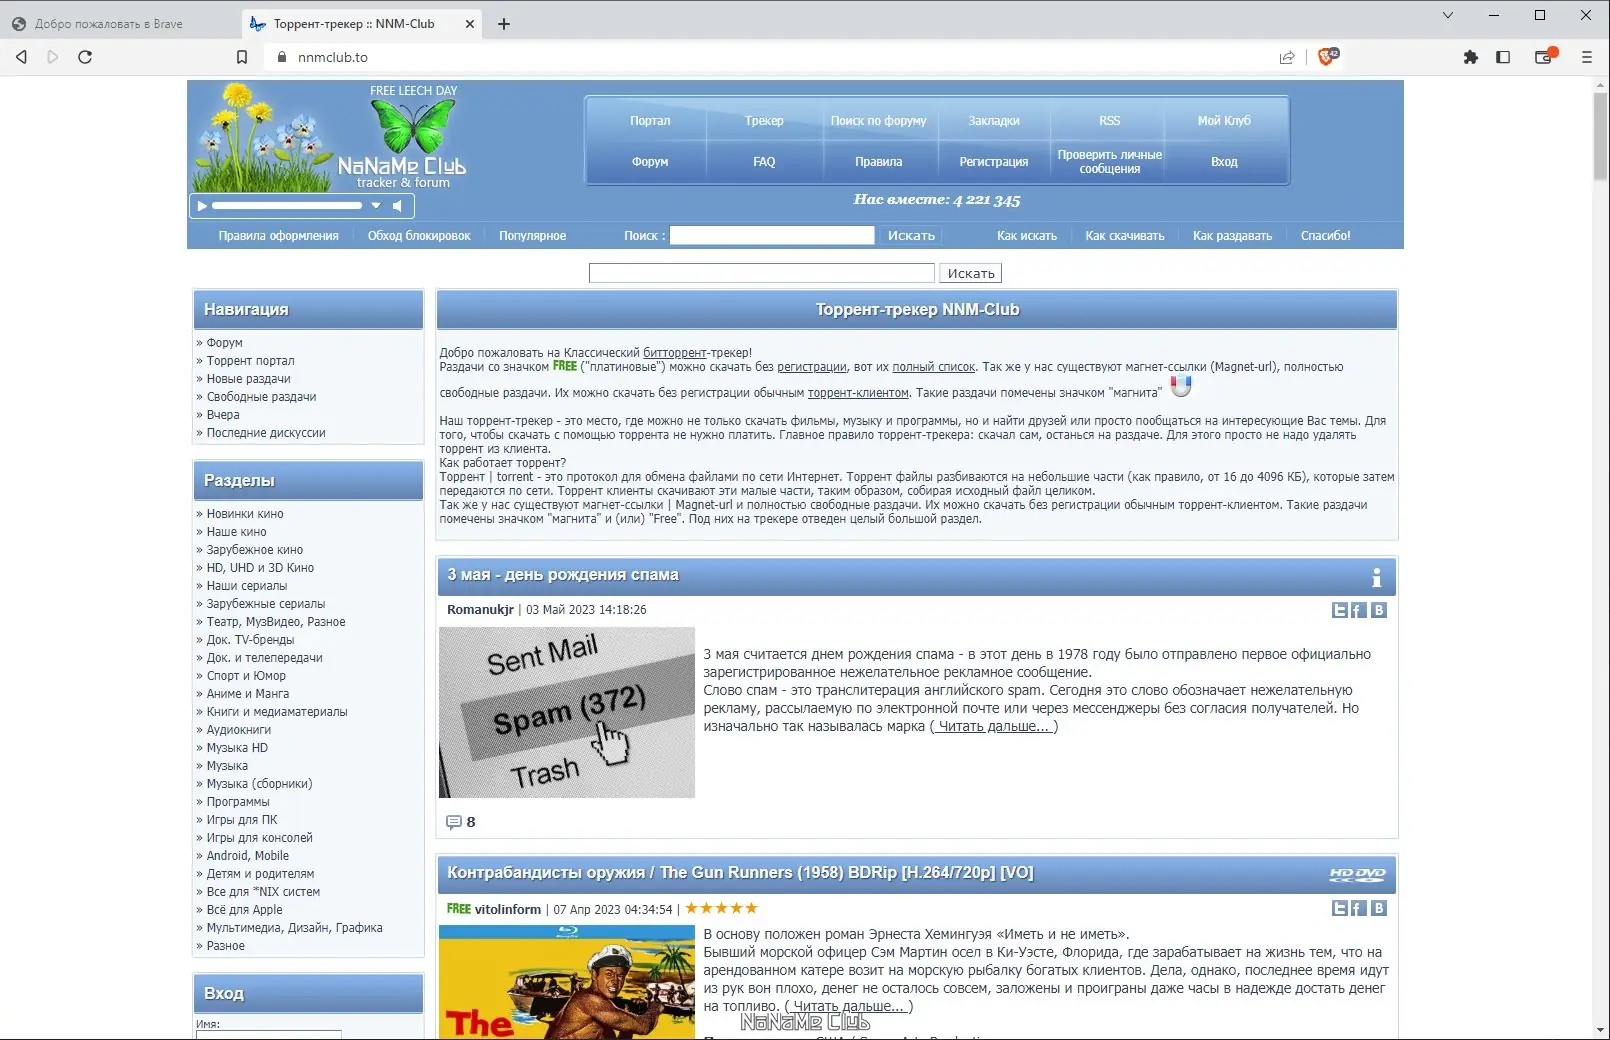Share the spam birthday post on Facebook

click(x=1359, y=610)
